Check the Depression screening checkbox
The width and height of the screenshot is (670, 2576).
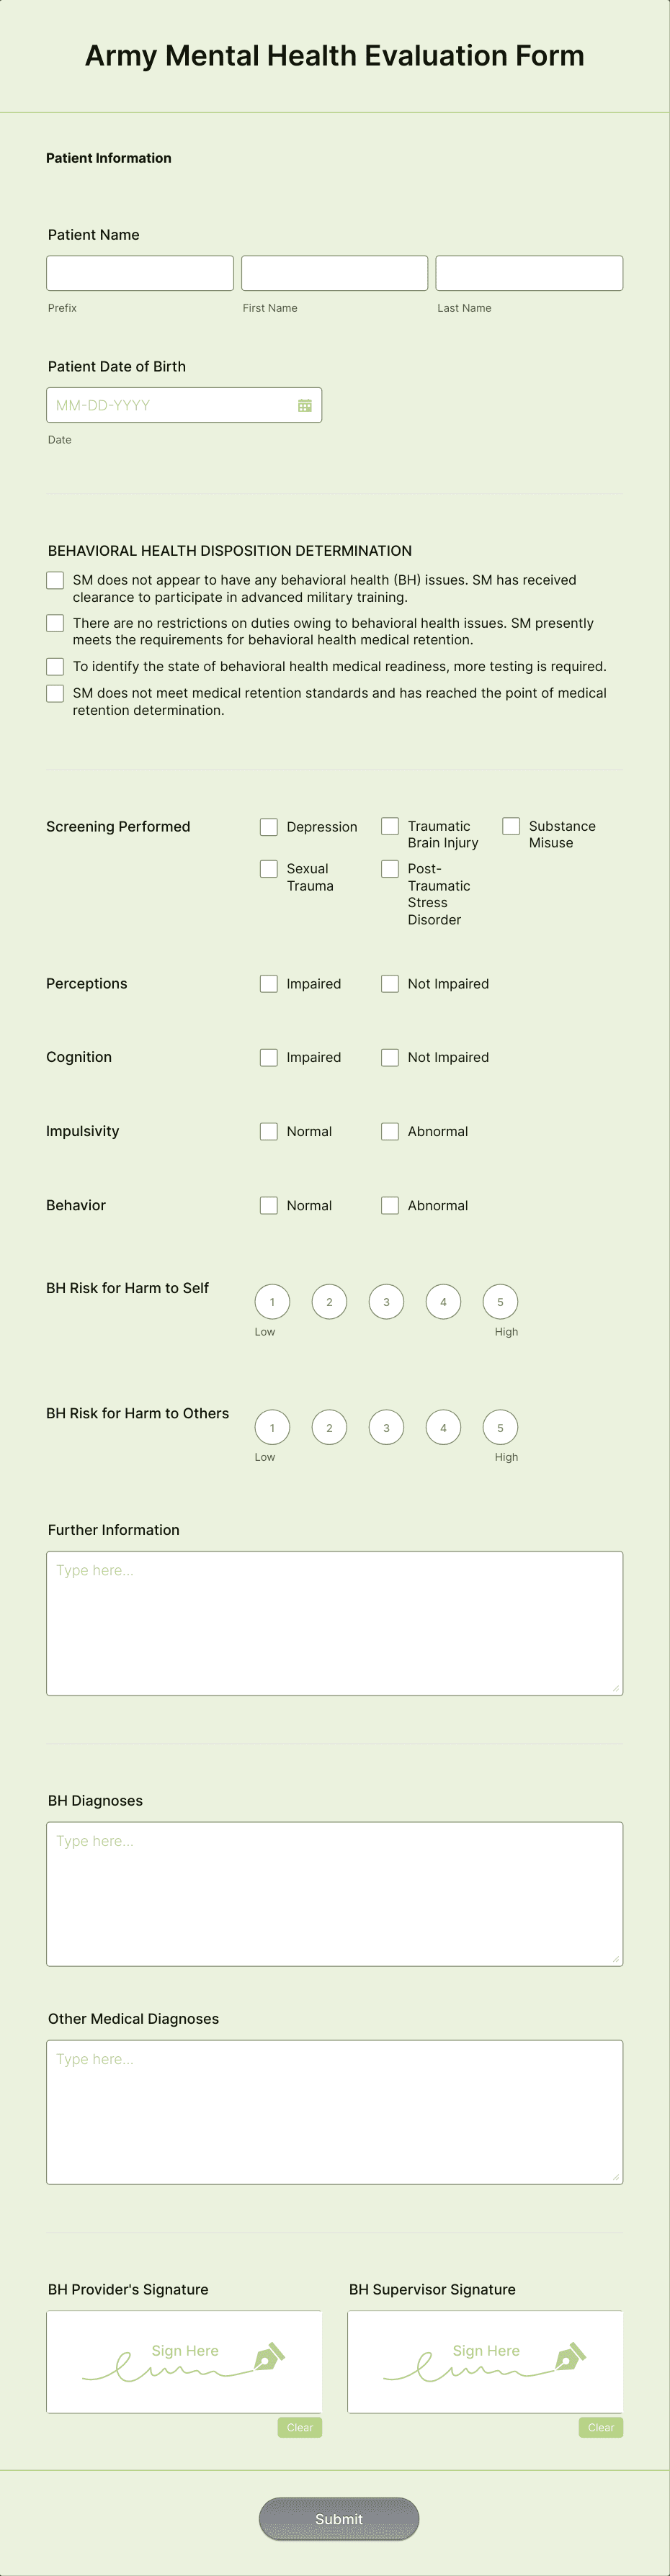click(268, 827)
